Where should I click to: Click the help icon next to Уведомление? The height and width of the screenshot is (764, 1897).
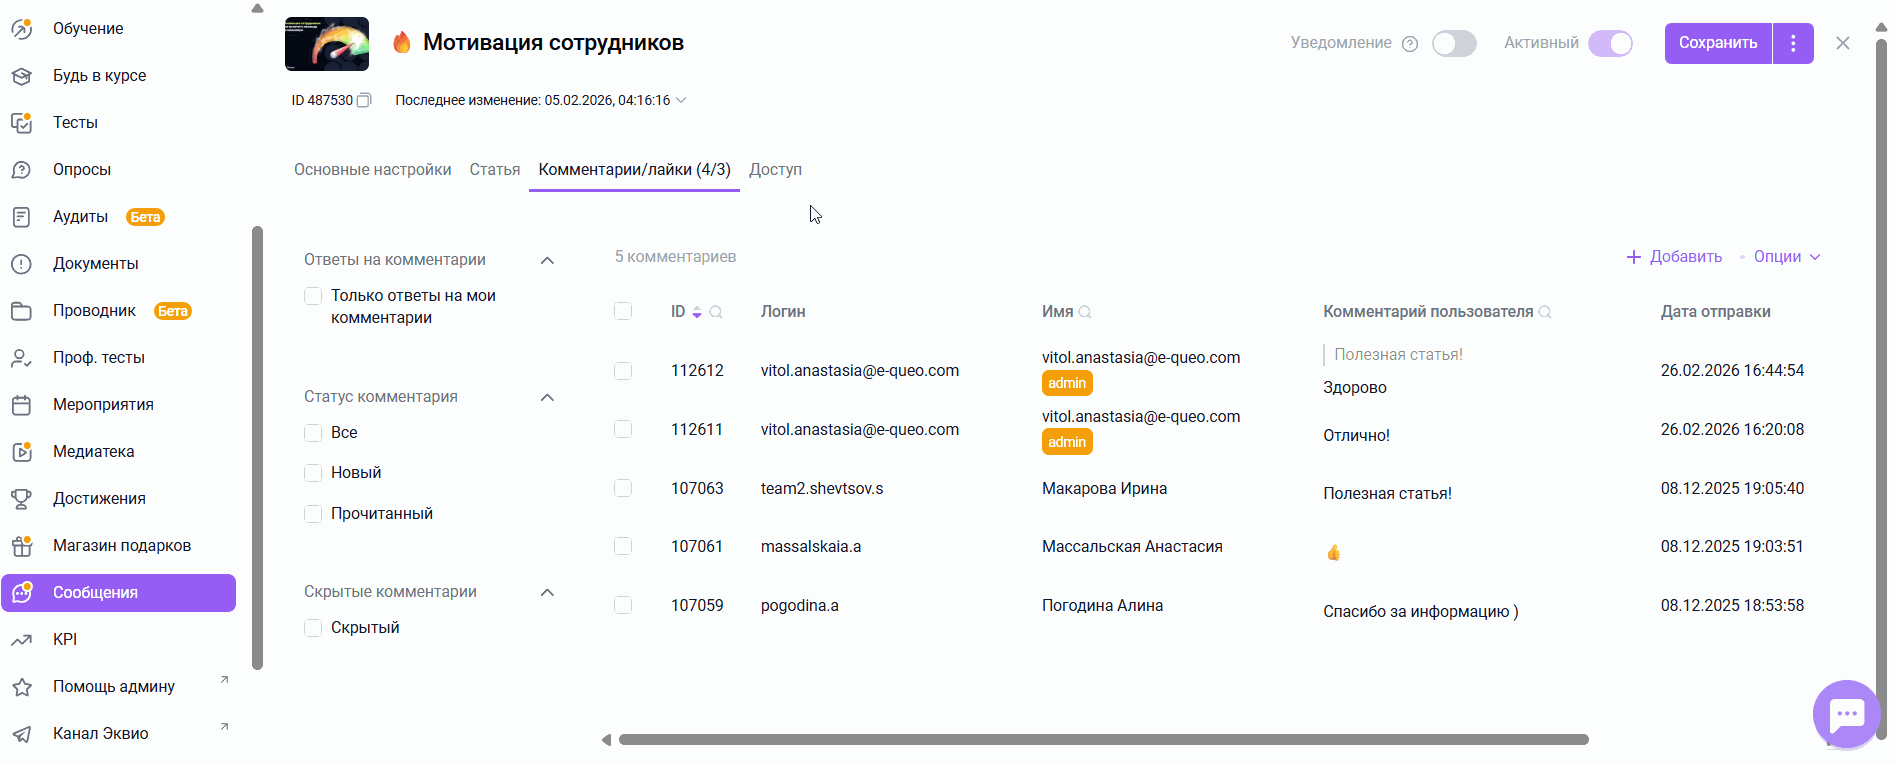click(1410, 44)
